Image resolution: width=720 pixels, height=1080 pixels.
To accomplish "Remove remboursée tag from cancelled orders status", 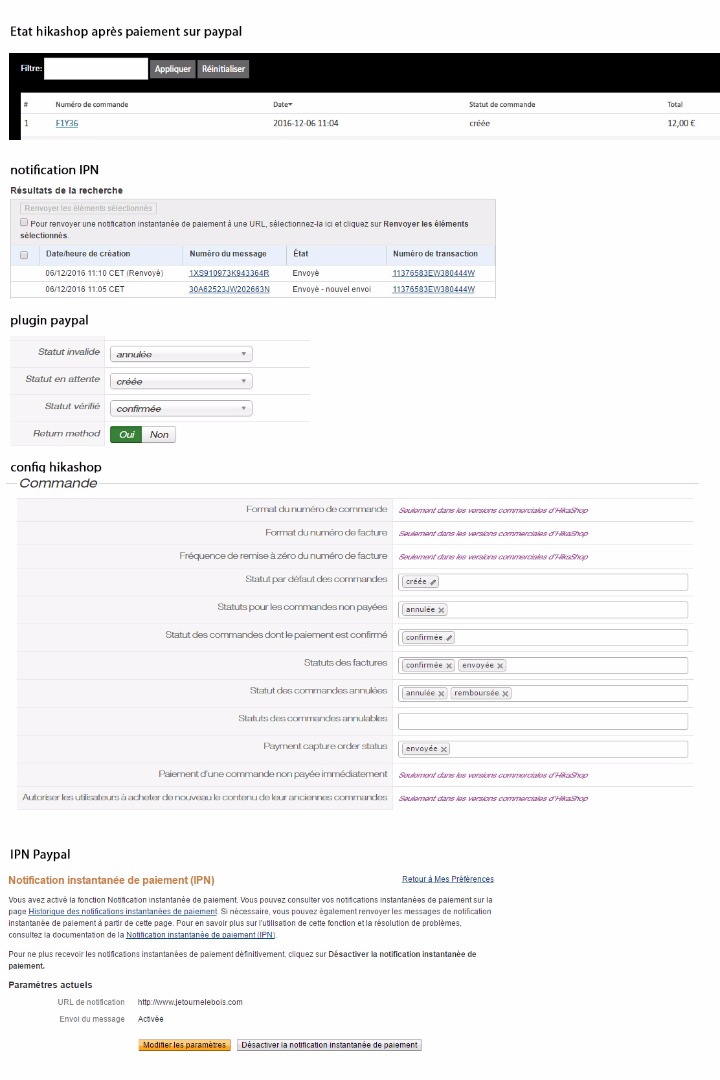I will [x=505, y=693].
